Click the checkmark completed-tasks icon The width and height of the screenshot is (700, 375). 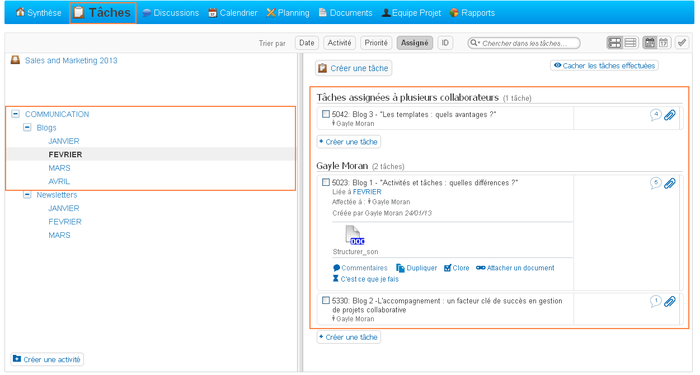tap(682, 43)
